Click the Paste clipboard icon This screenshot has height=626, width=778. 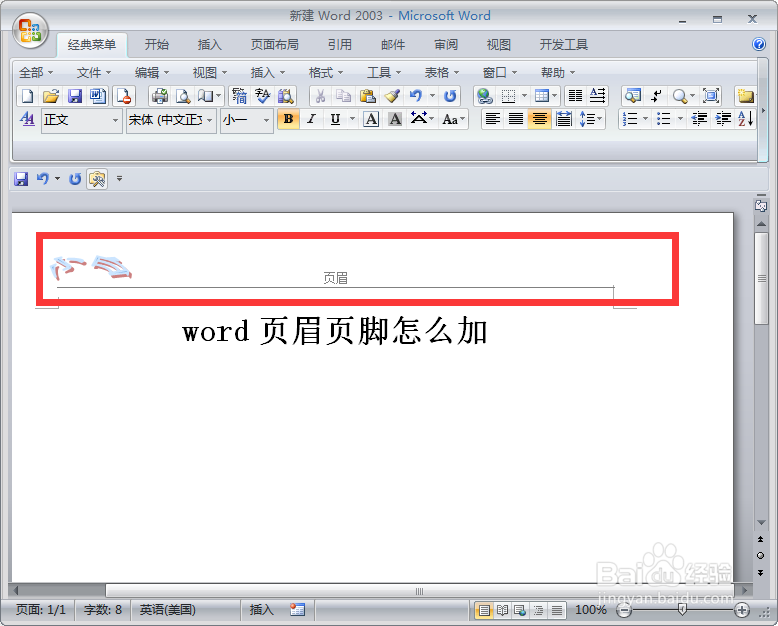(367, 96)
